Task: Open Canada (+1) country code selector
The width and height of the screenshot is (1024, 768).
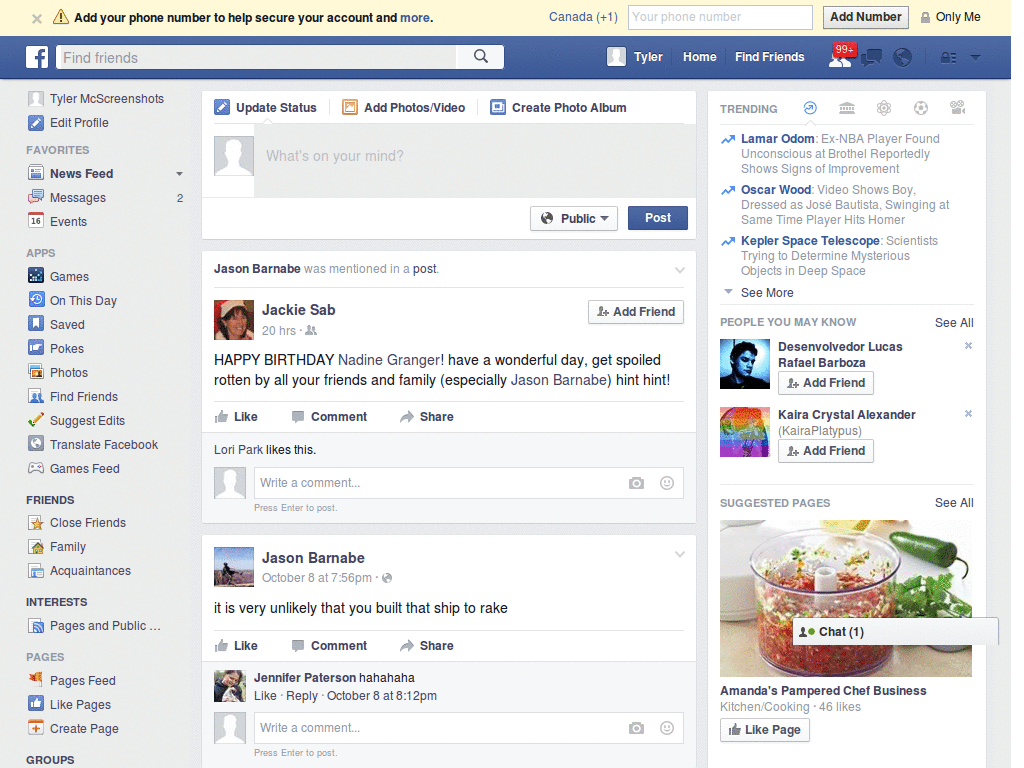Action: (x=583, y=17)
